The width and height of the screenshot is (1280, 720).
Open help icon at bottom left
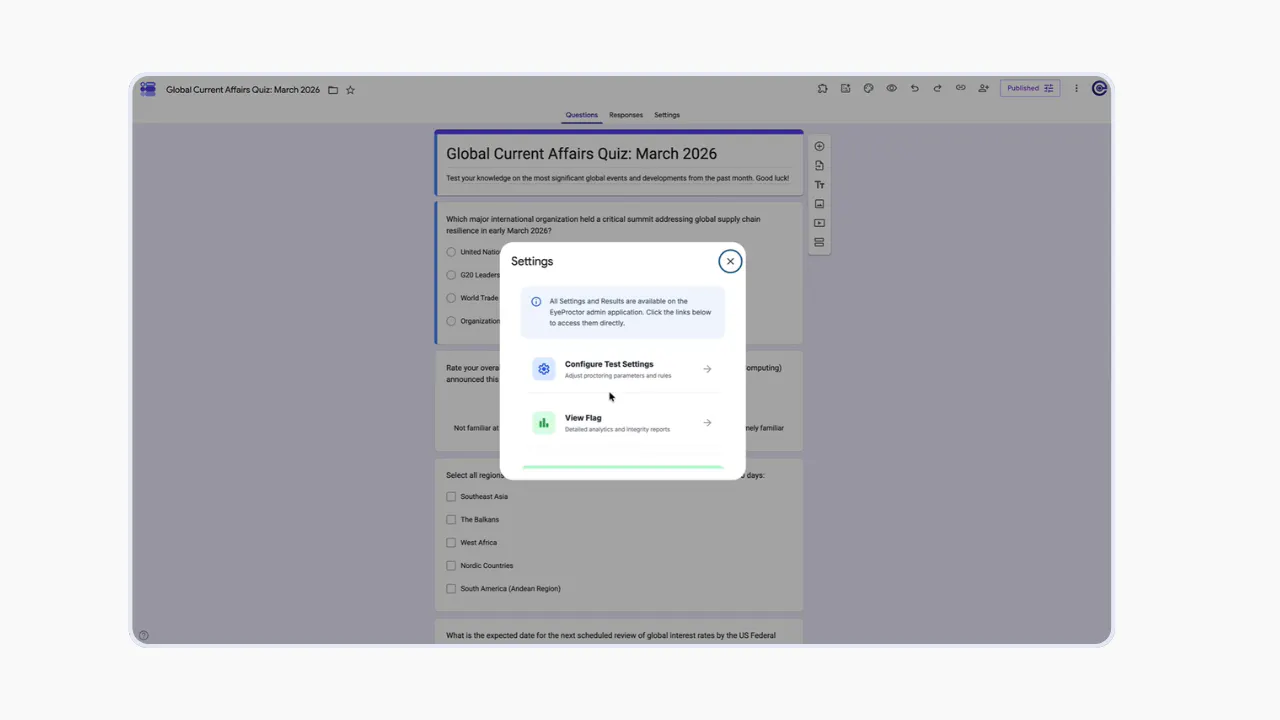click(143, 635)
